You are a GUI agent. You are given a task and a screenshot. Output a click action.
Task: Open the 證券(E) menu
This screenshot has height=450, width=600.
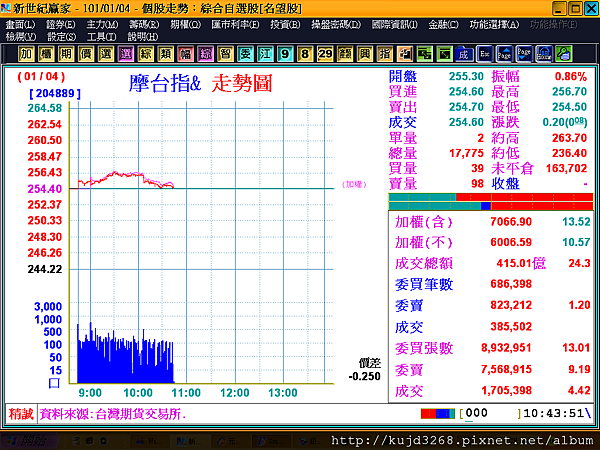coord(60,25)
